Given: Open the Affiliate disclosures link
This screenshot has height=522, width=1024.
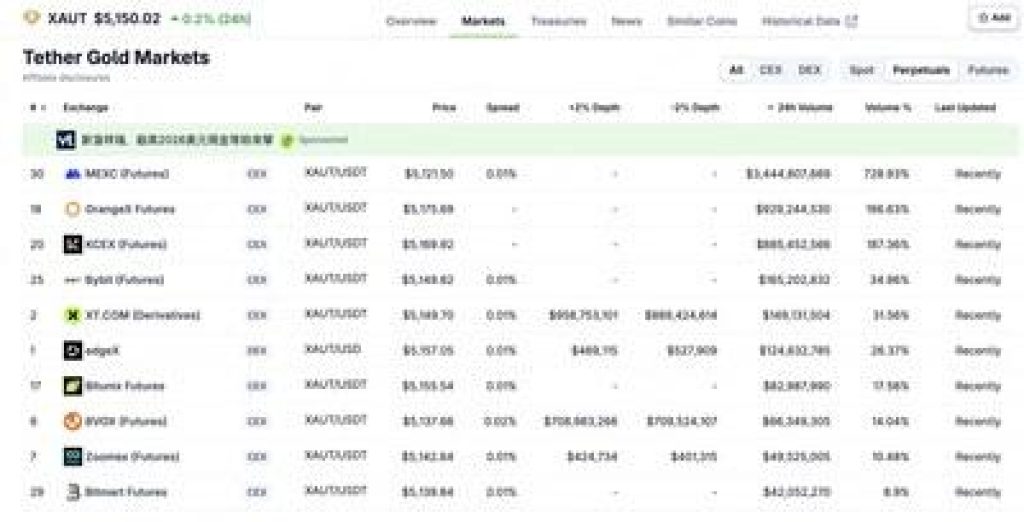Looking at the screenshot, I should (x=67, y=77).
